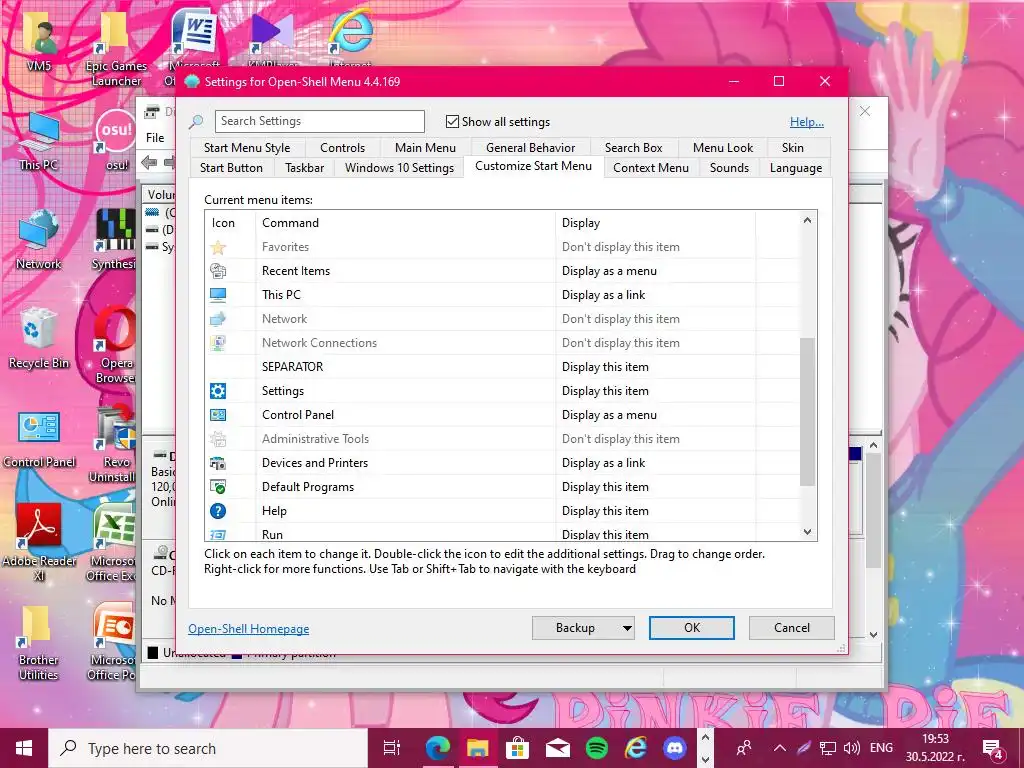Viewport: 1024px width, 768px height.
Task: Open the Backup dropdown arrow
Action: [627, 628]
